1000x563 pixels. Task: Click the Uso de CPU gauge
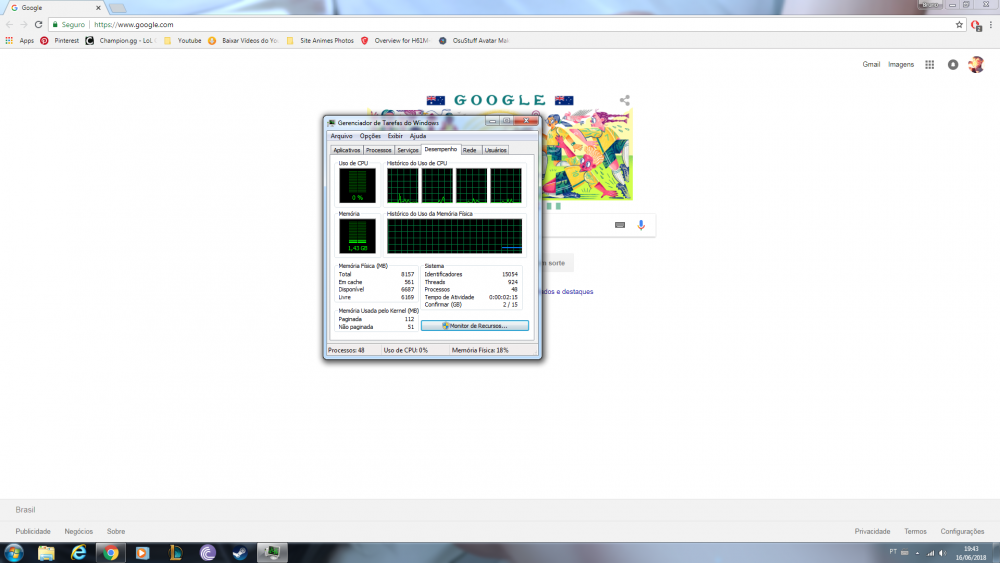(x=357, y=186)
